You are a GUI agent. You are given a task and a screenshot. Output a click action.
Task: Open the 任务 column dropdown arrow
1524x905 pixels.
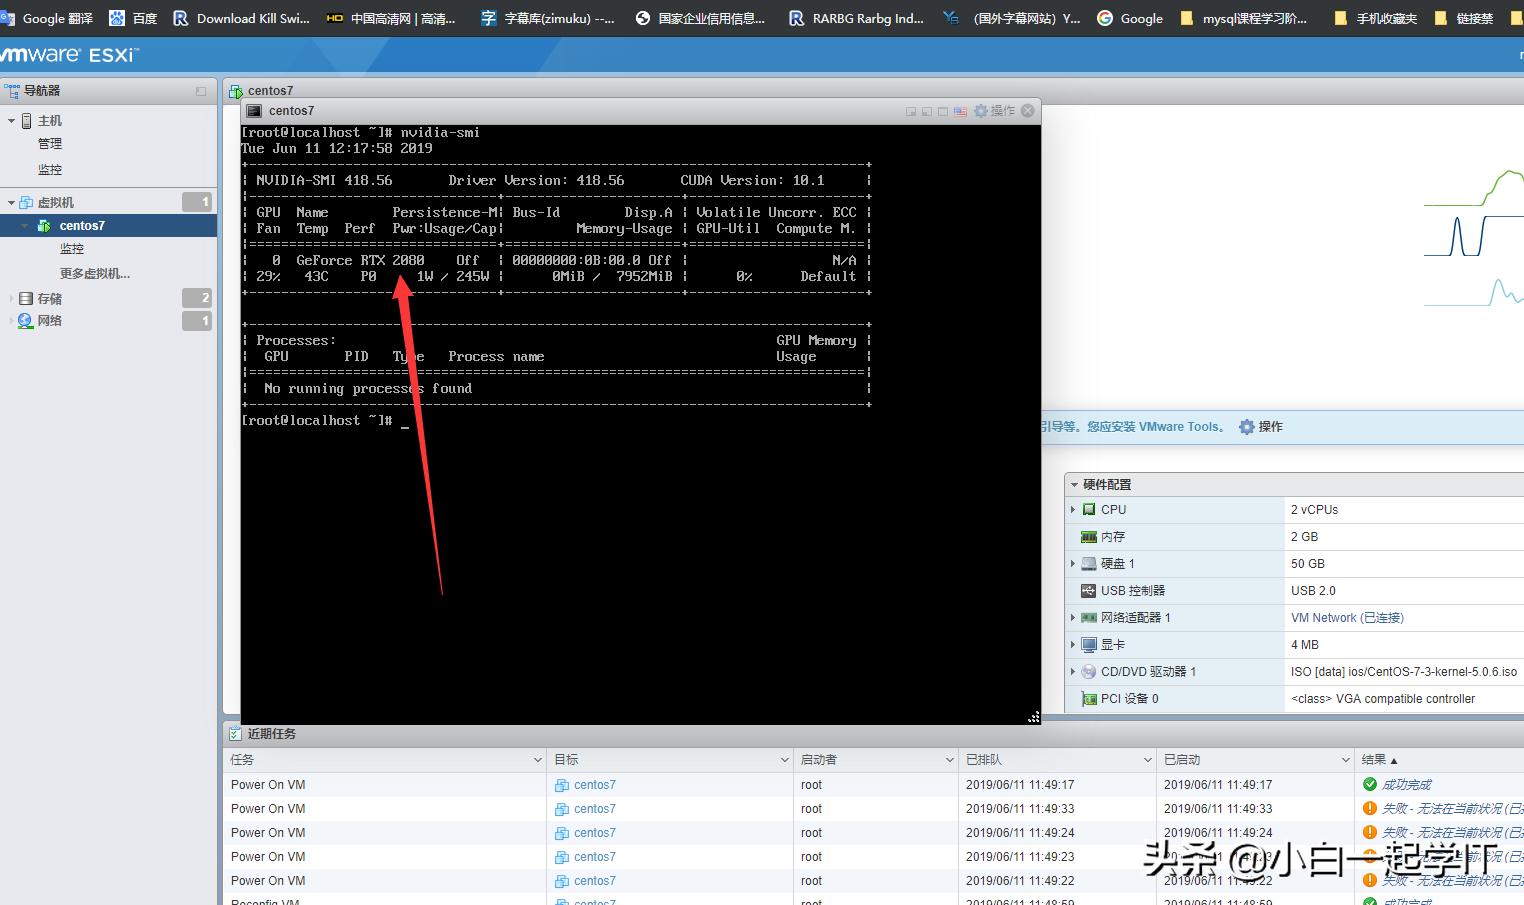click(538, 760)
